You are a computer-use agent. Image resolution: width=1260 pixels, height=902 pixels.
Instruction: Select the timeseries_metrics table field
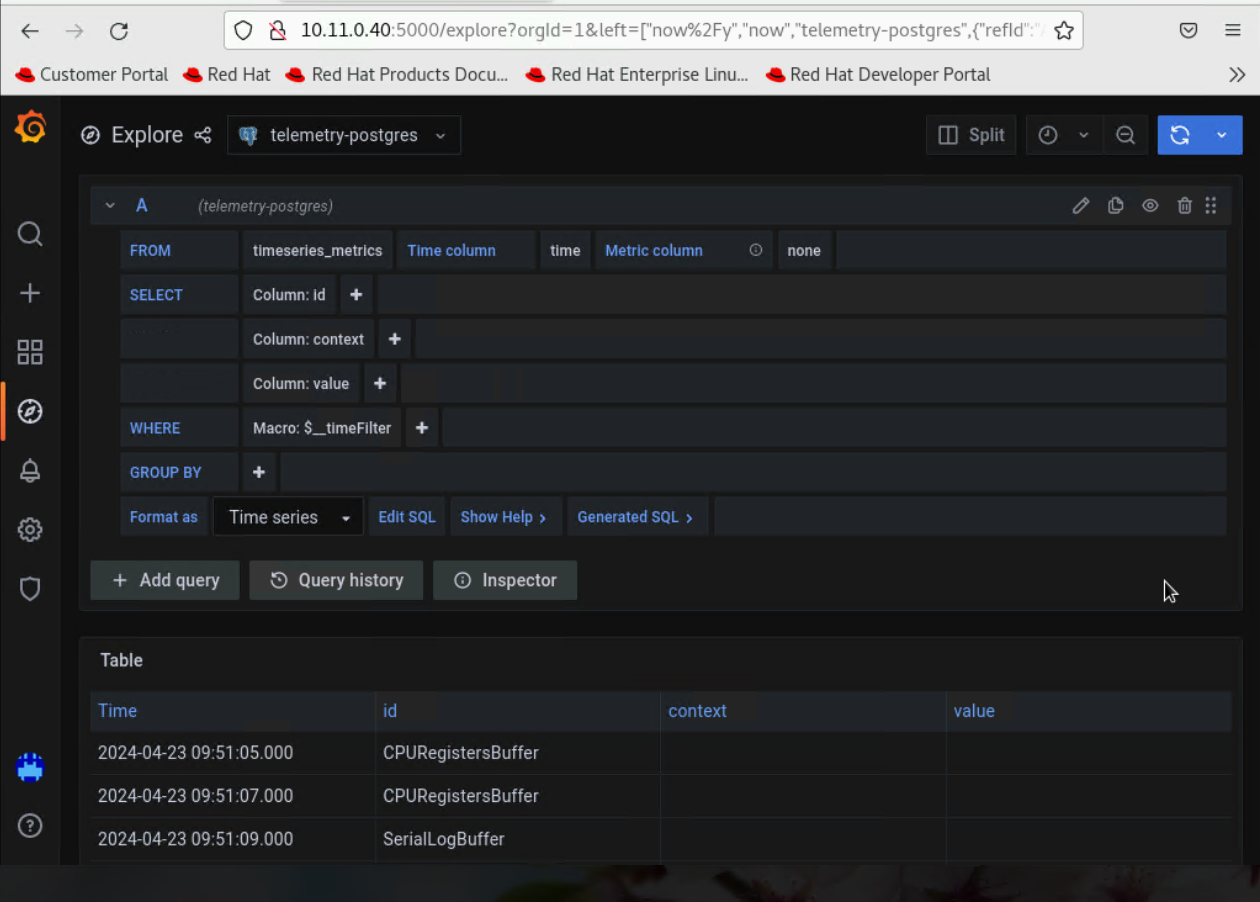pyautogui.click(x=318, y=250)
